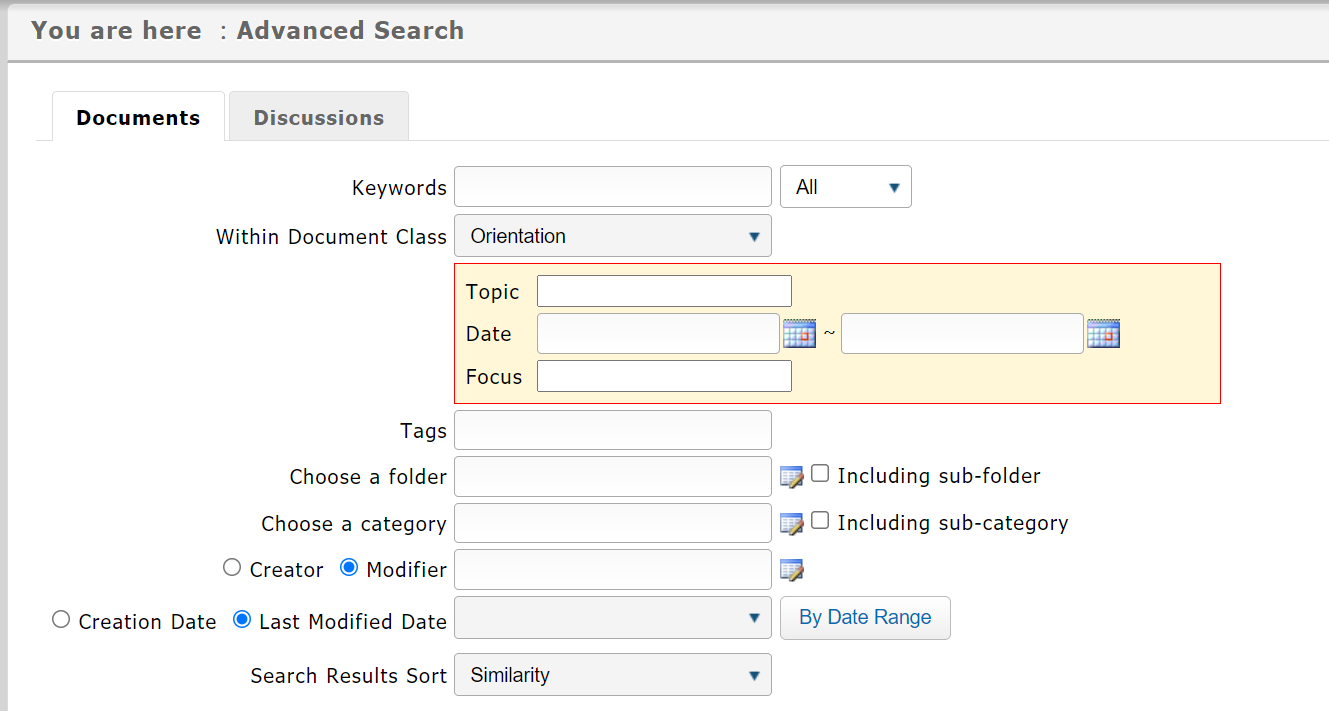
Task: Click into the Keywords text field
Action: pos(612,187)
